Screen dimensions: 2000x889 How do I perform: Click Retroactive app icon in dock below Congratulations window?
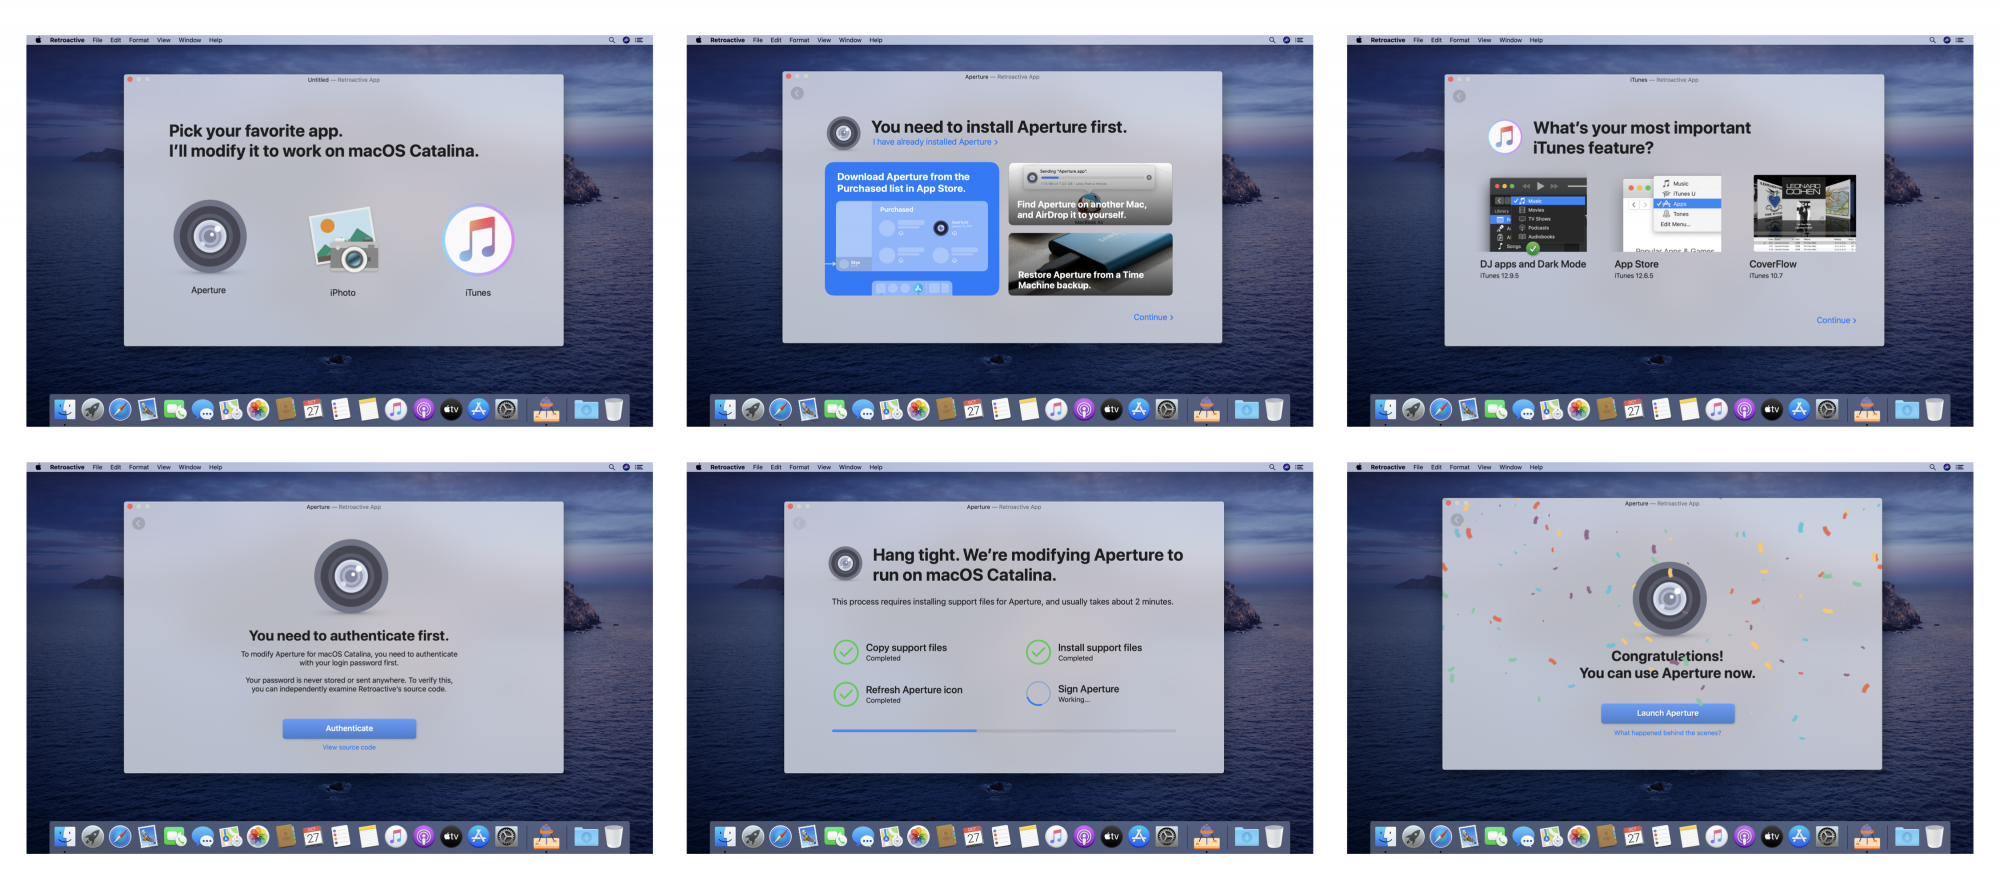point(1866,836)
